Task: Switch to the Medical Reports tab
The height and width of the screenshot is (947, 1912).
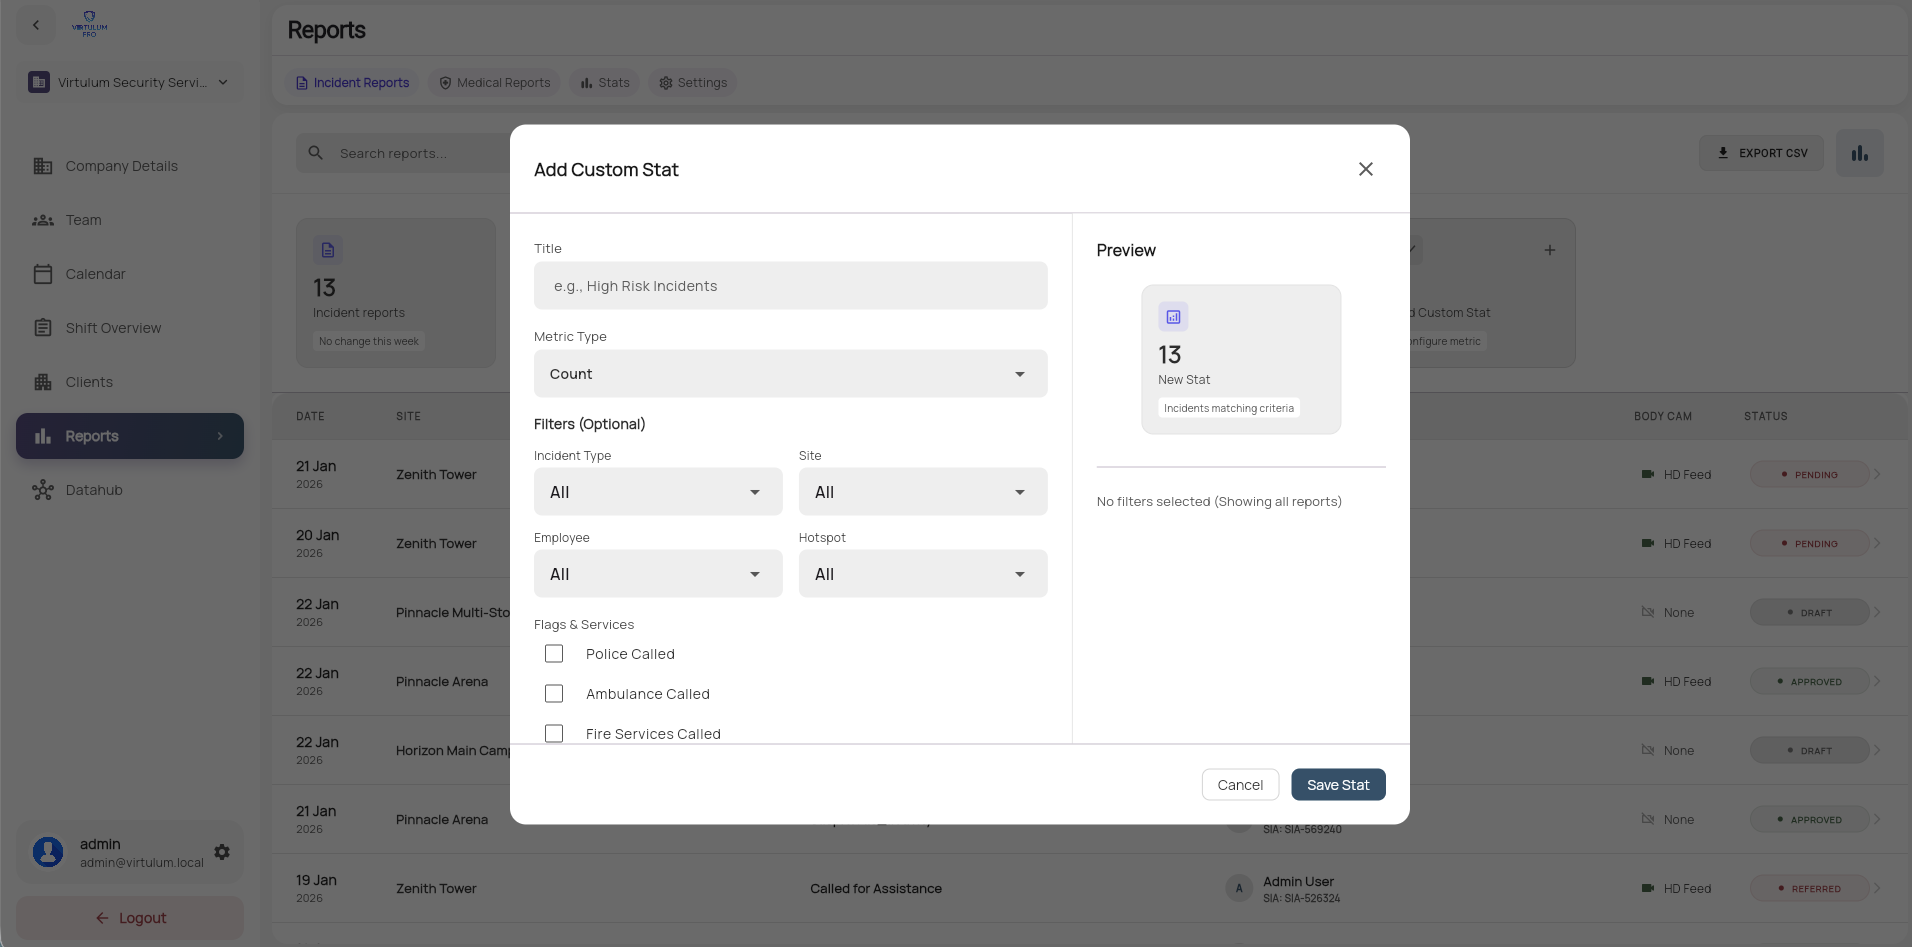Action: coord(494,82)
